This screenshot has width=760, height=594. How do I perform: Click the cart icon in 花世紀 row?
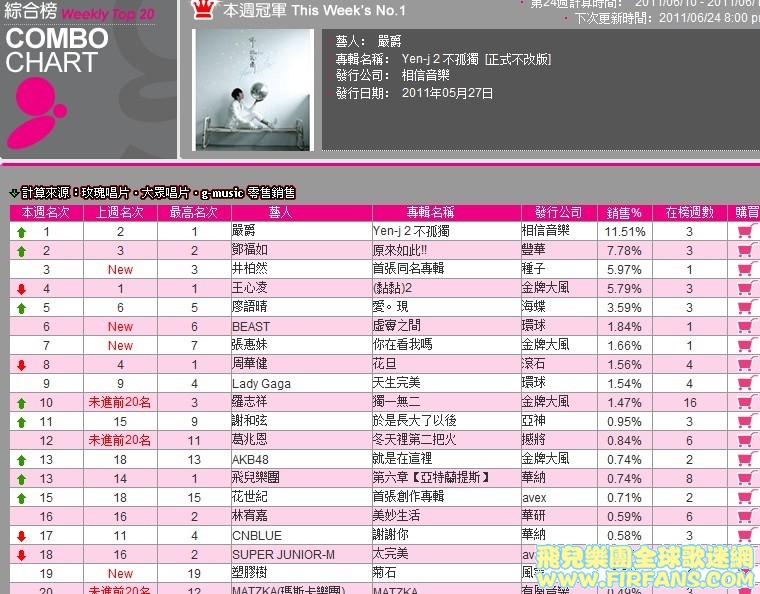pyautogui.click(x=746, y=497)
